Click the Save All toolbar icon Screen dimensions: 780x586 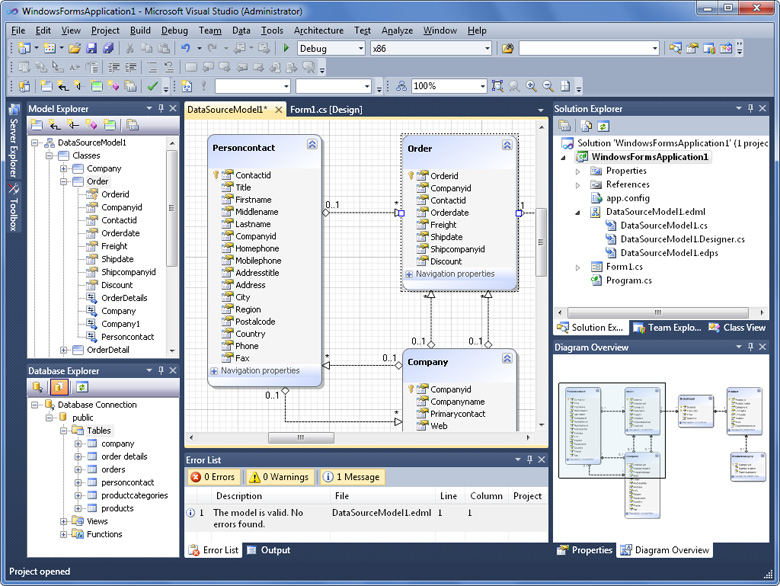click(108, 48)
